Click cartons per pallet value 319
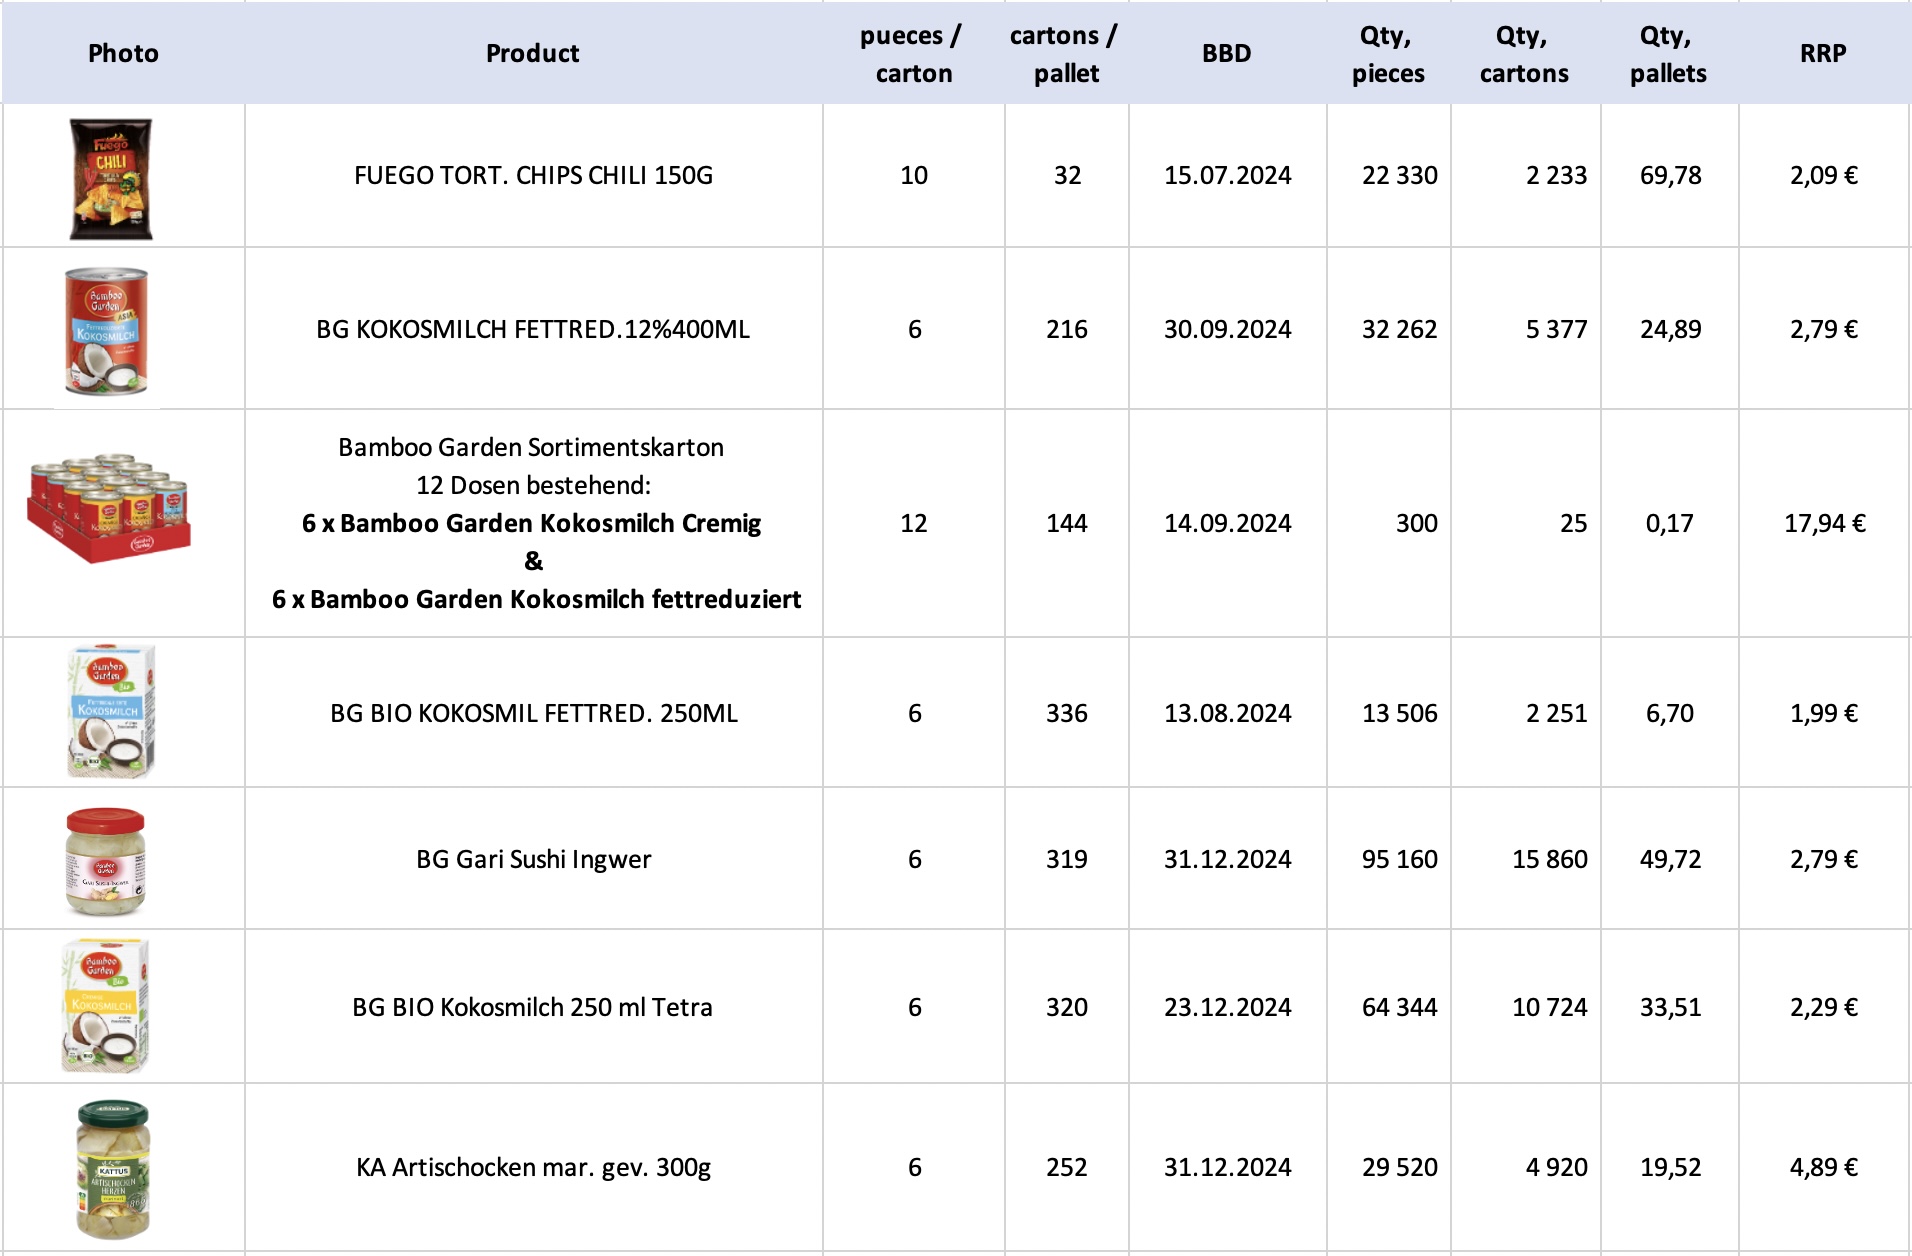 pyautogui.click(x=1066, y=859)
